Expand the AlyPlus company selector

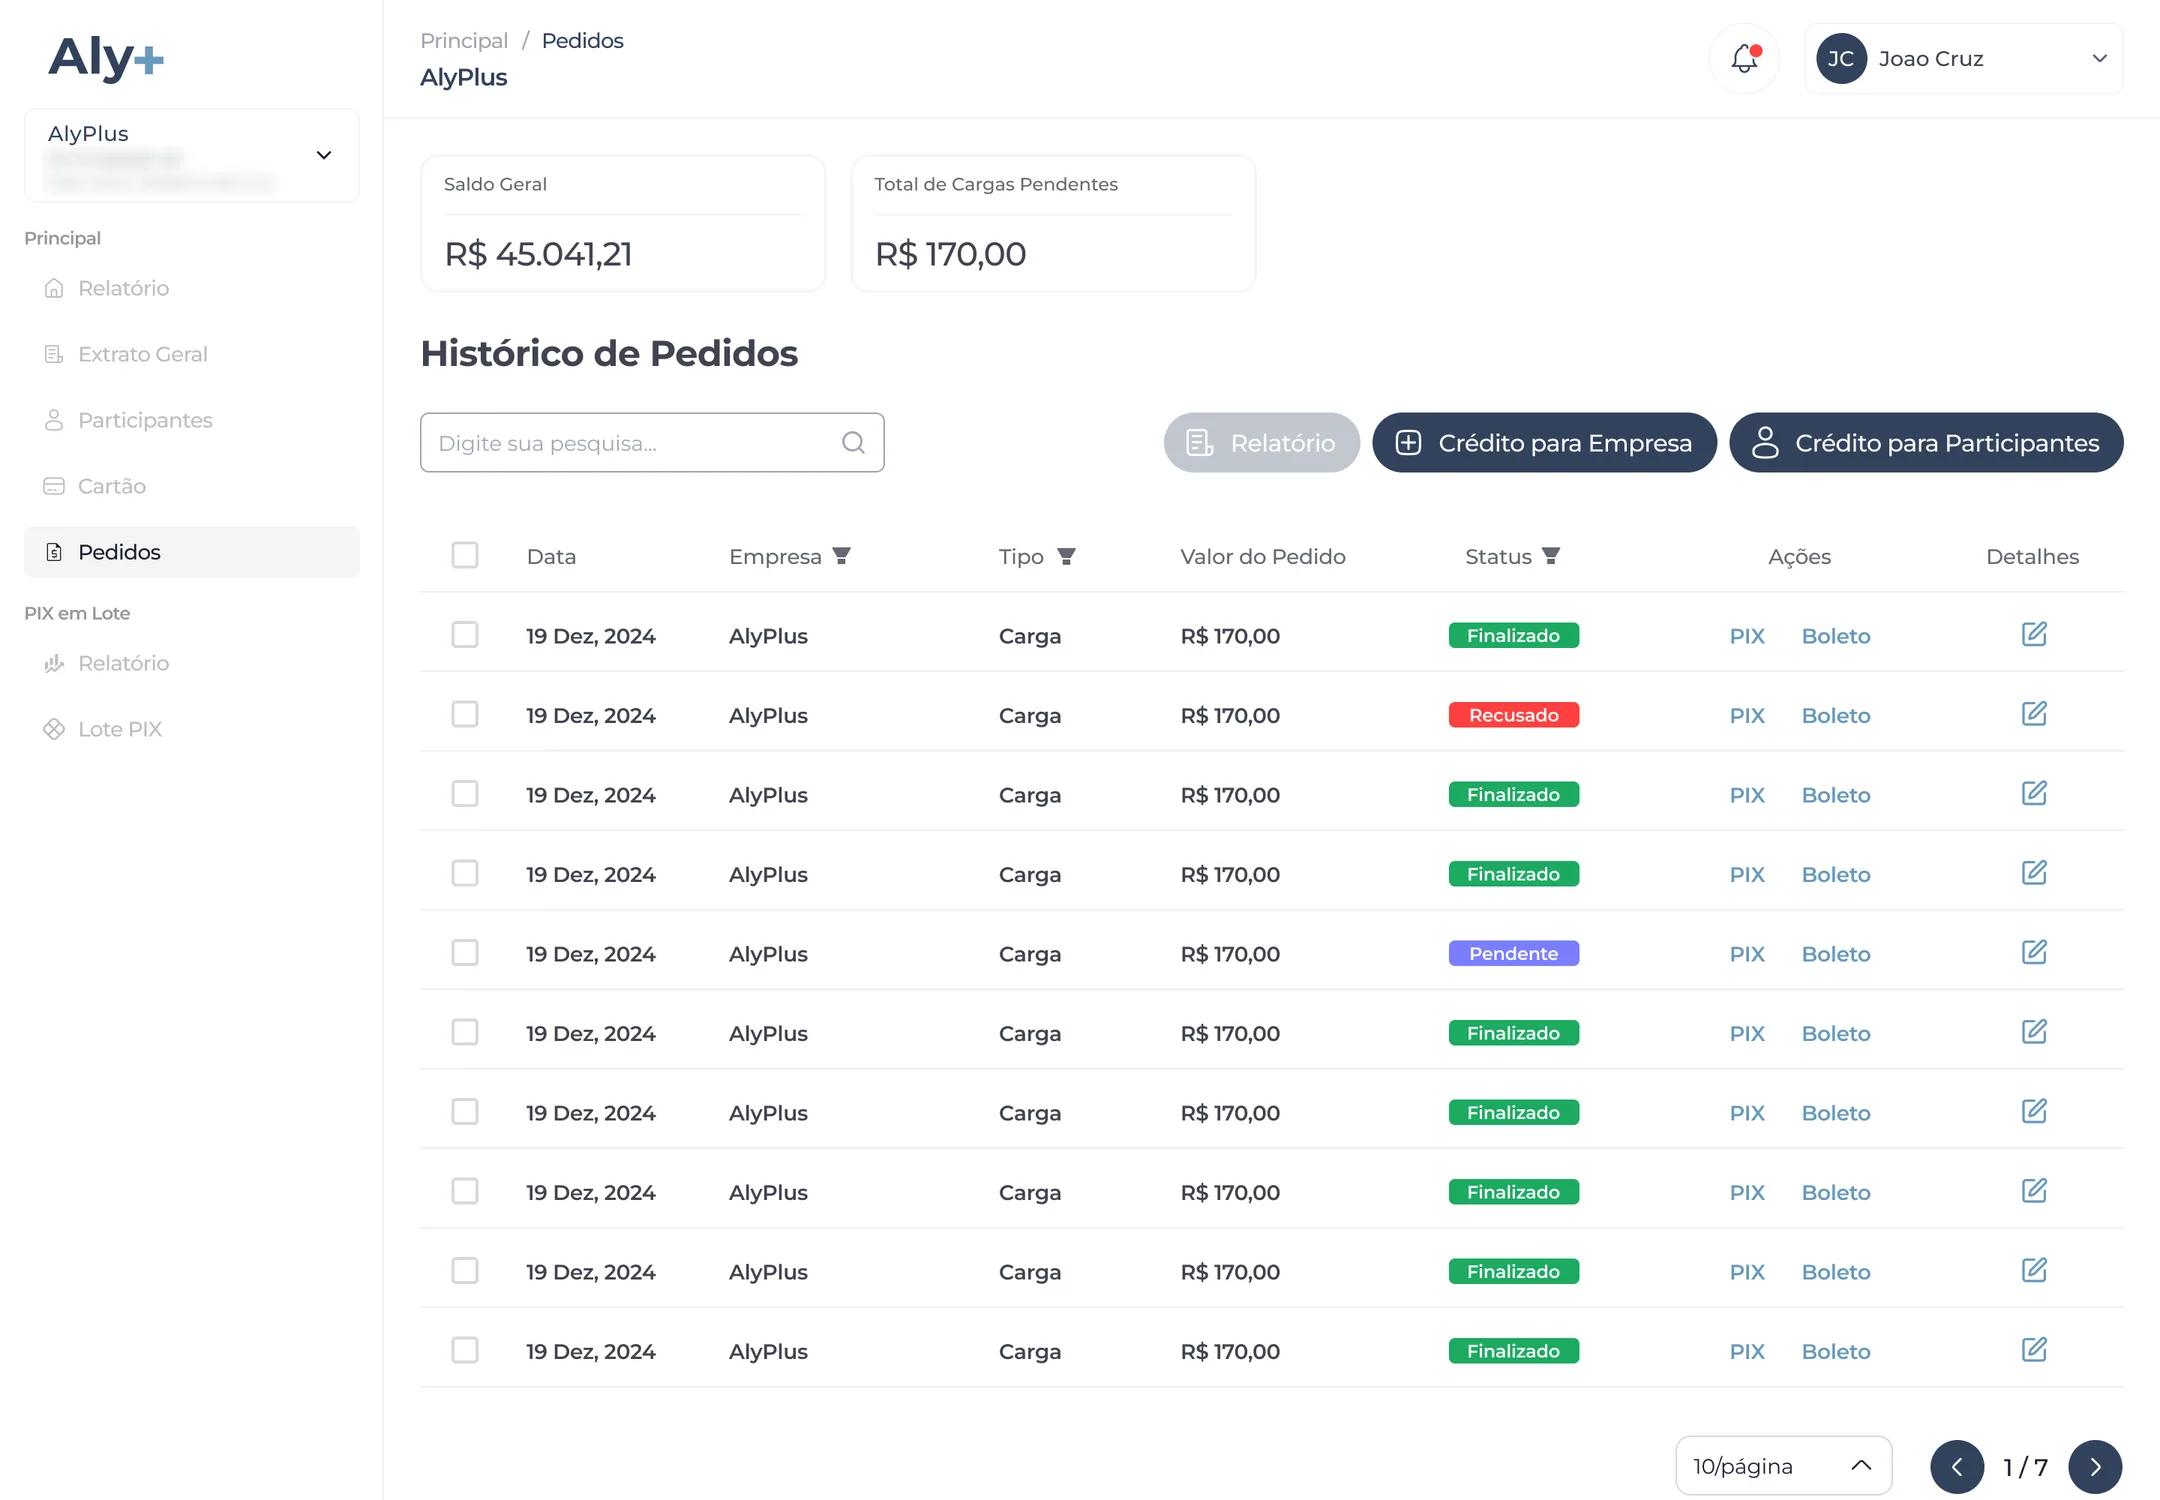coord(192,155)
